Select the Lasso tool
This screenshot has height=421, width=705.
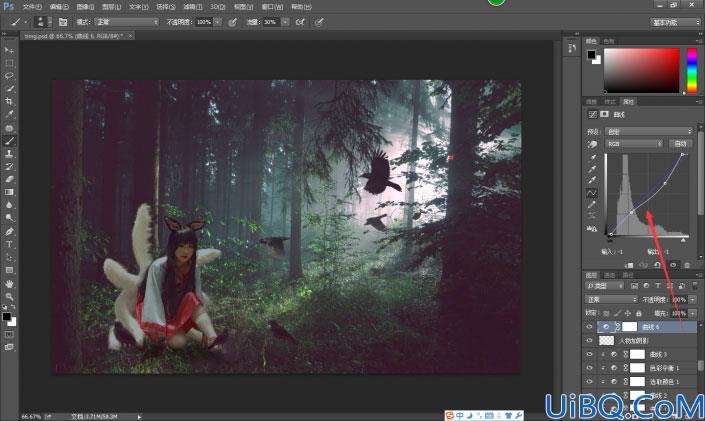pos(9,76)
